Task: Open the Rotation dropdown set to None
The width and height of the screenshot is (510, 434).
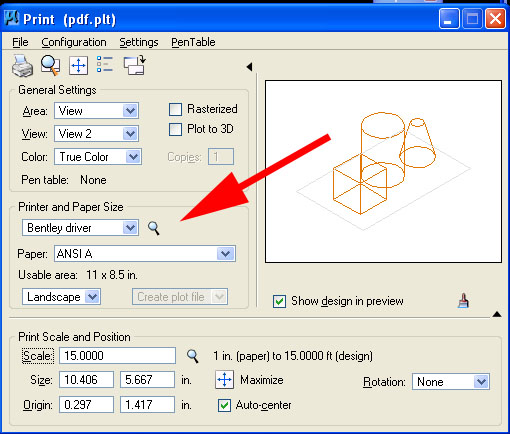Action: point(451,382)
